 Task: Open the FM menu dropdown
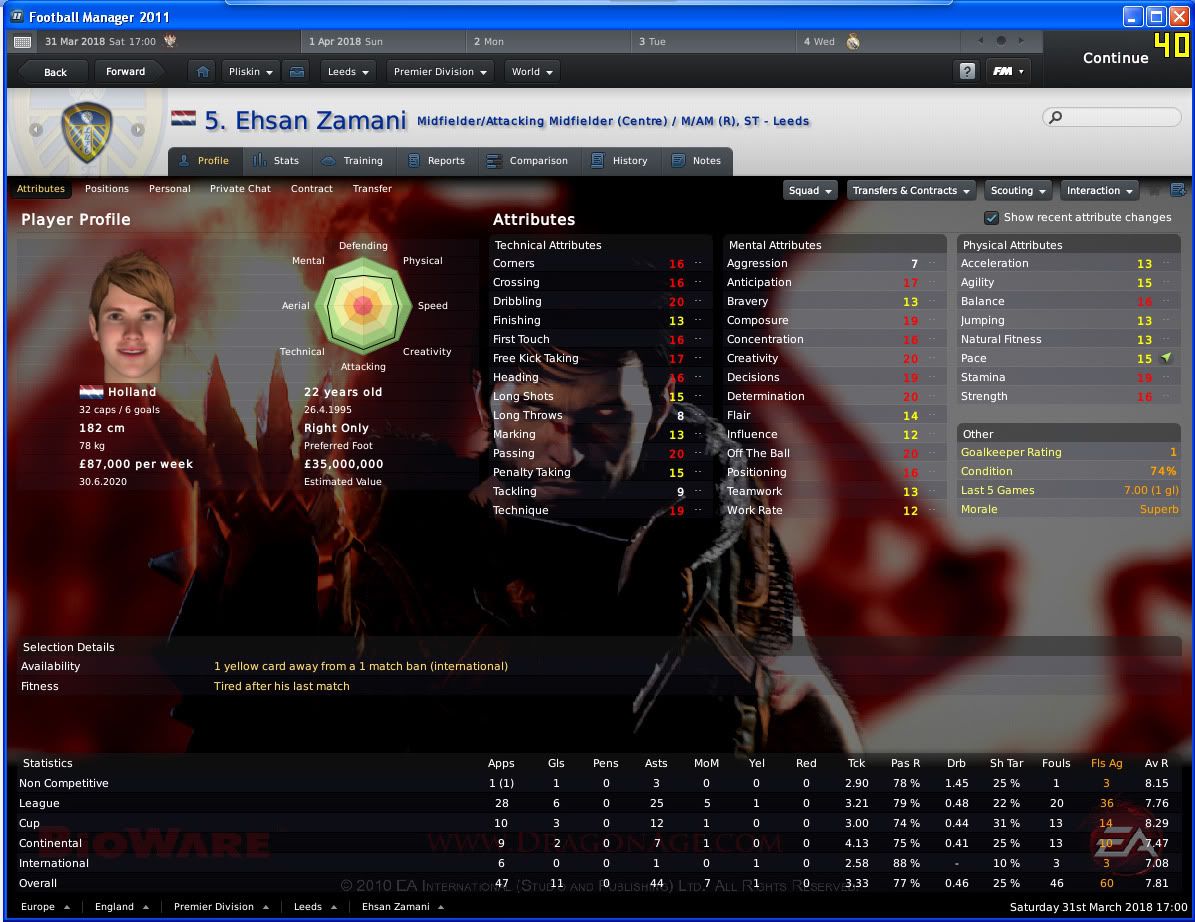(1008, 72)
